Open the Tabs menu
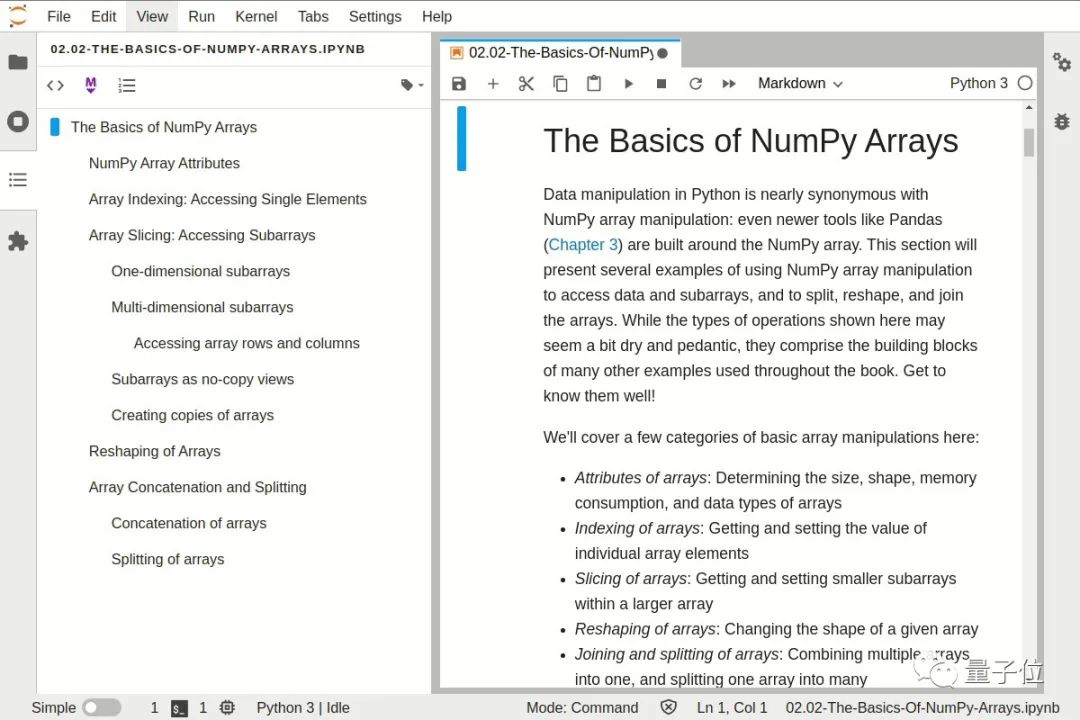Image resolution: width=1080 pixels, height=720 pixels. [x=313, y=17]
